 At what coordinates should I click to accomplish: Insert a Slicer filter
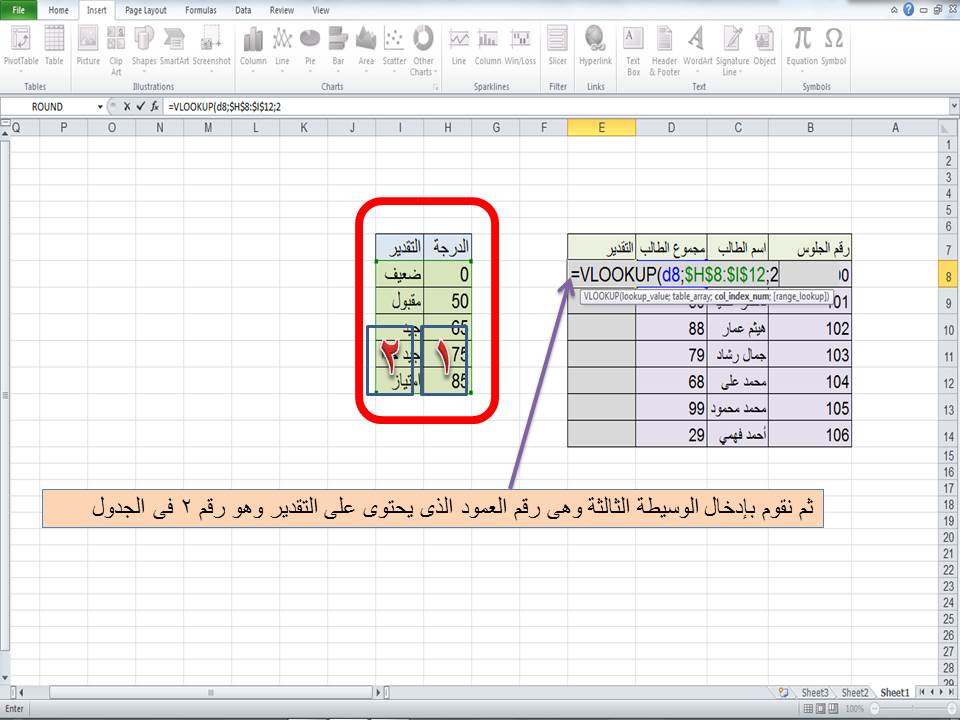(x=558, y=46)
